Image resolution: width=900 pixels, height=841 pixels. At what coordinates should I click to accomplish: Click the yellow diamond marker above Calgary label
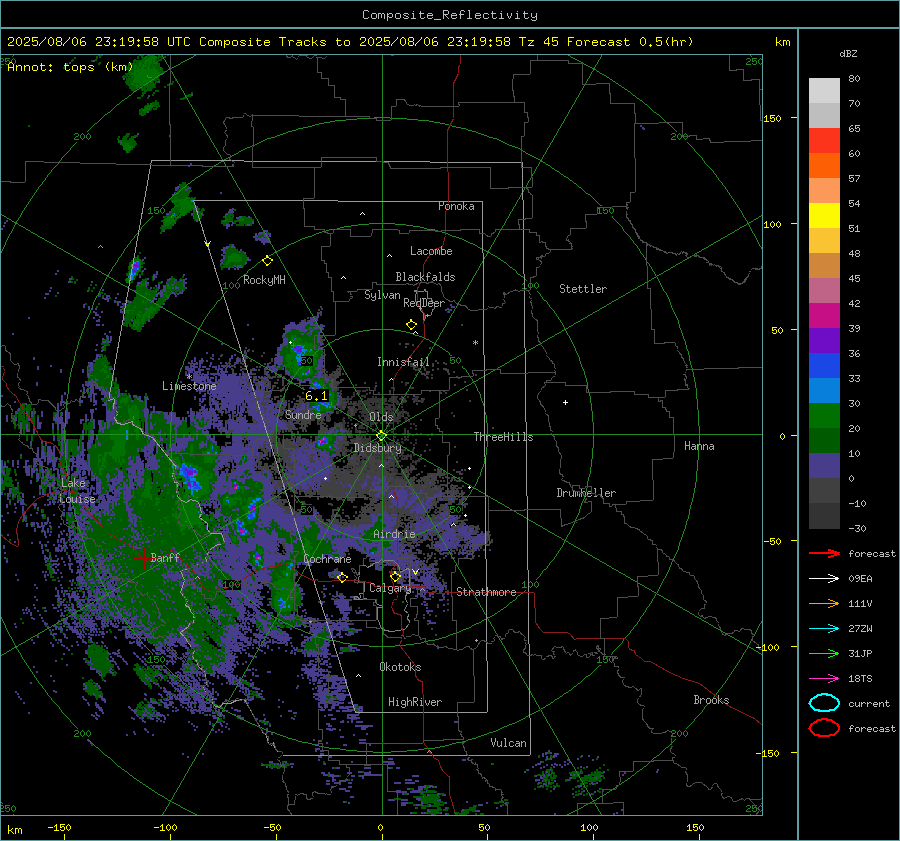[395, 576]
